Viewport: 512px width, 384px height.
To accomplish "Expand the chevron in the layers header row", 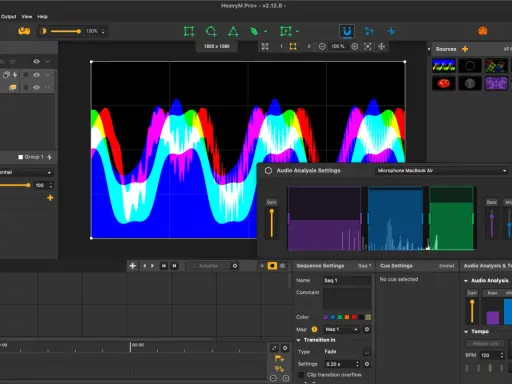I will coord(47,61).
